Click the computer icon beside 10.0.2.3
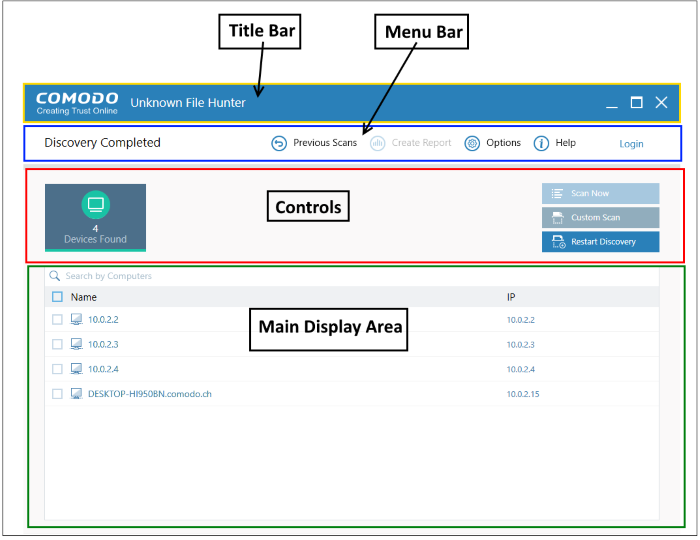The image size is (700, 540). [x=76, y=344]
